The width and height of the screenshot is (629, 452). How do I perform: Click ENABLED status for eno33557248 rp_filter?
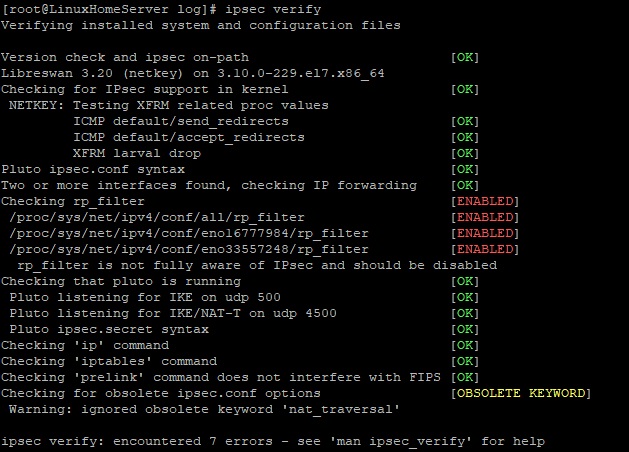coord(485,249)
